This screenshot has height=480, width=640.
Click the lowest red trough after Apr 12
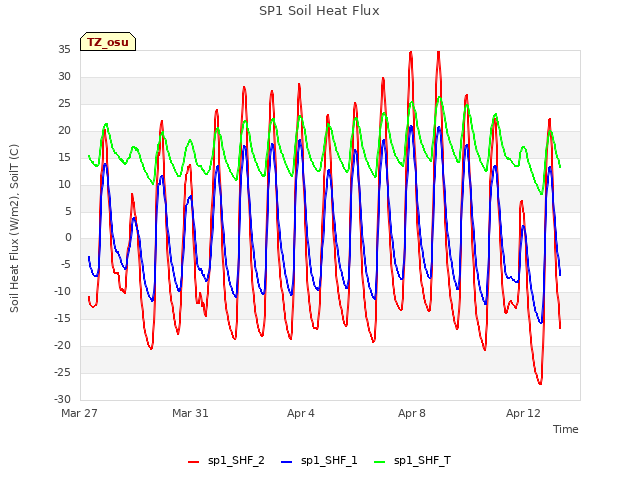540,383
